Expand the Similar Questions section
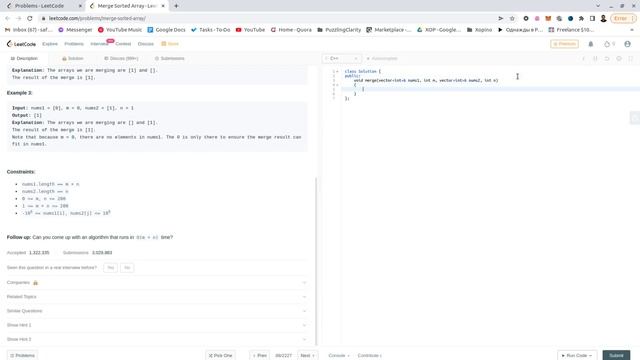The image size is (640, 360). pos(157,311)
